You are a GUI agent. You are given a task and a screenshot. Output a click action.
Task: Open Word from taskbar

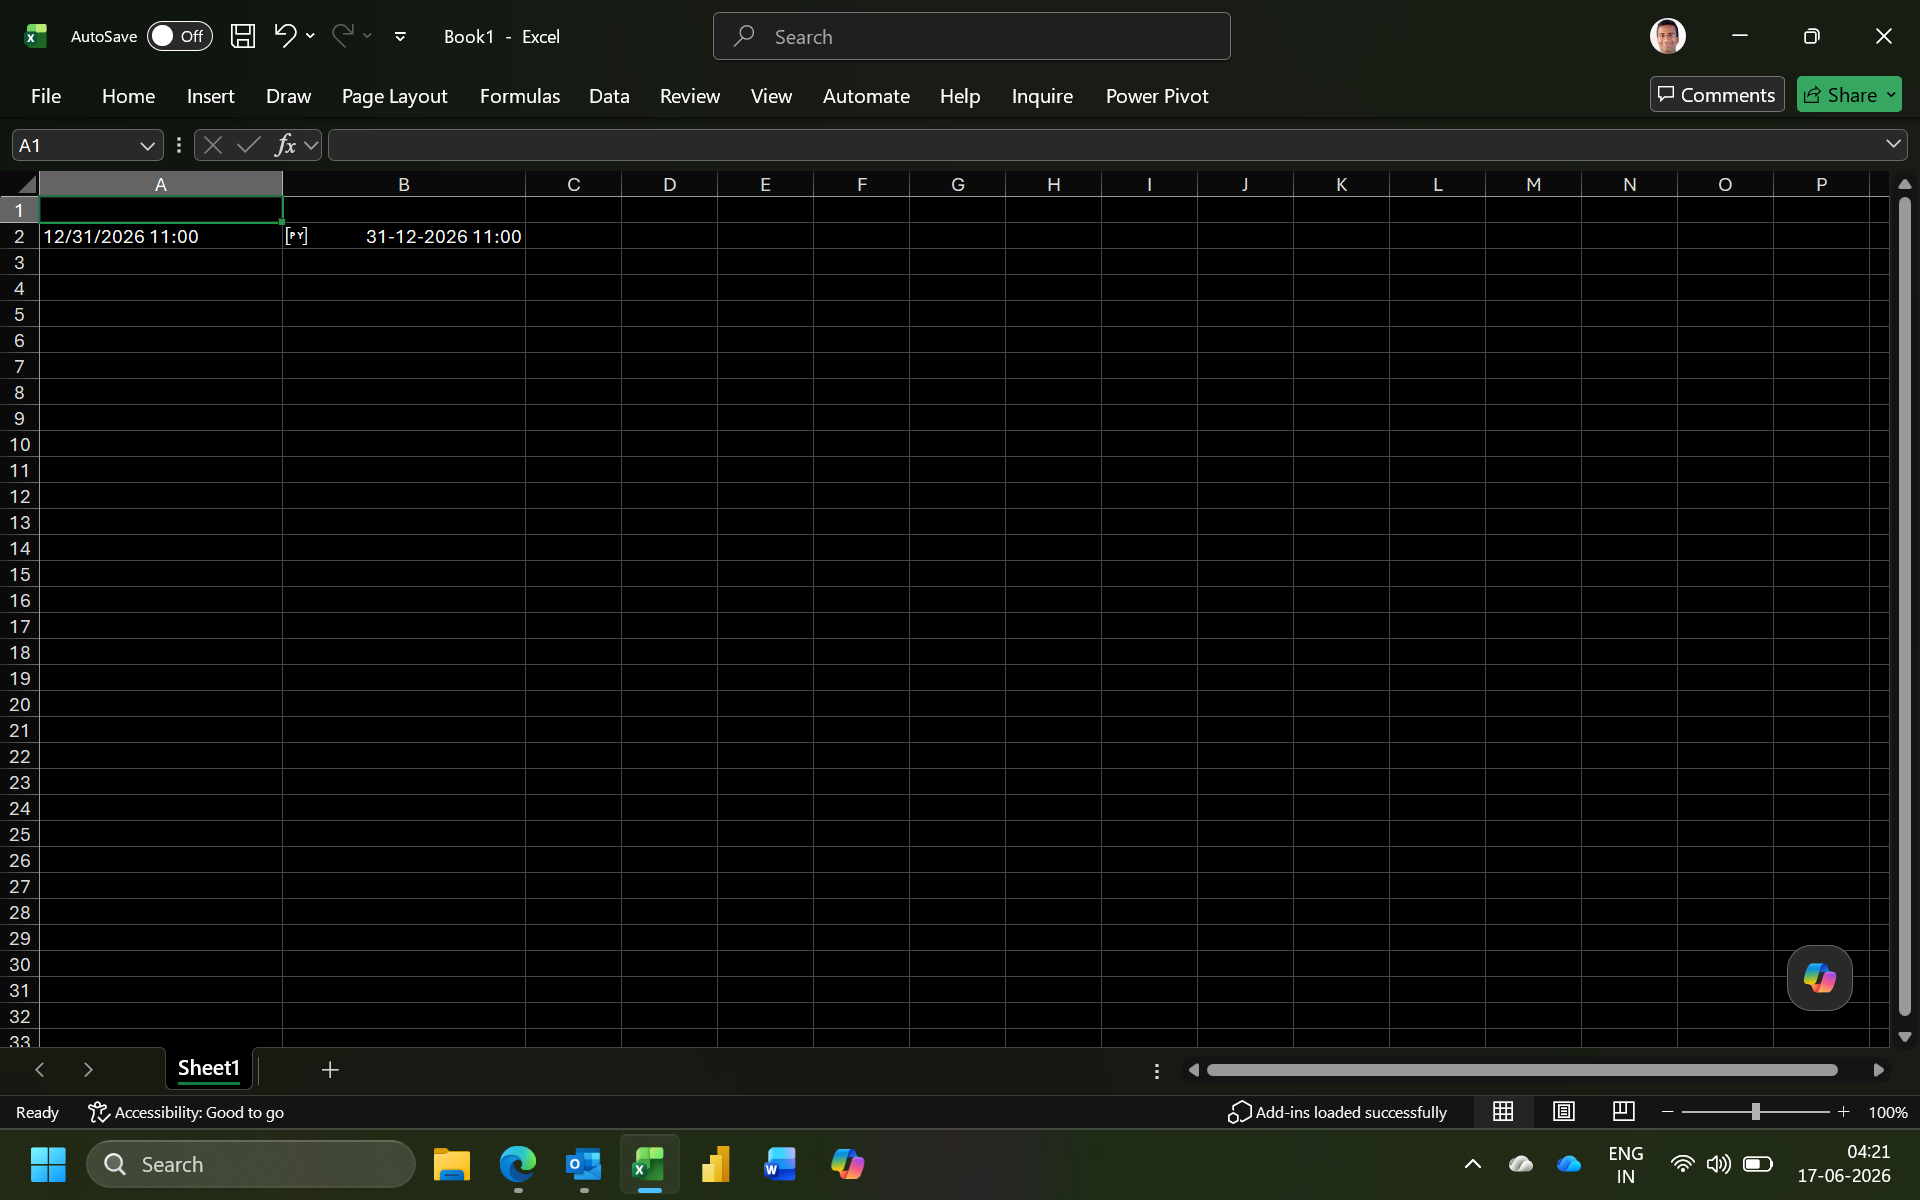click(780, 1164)
